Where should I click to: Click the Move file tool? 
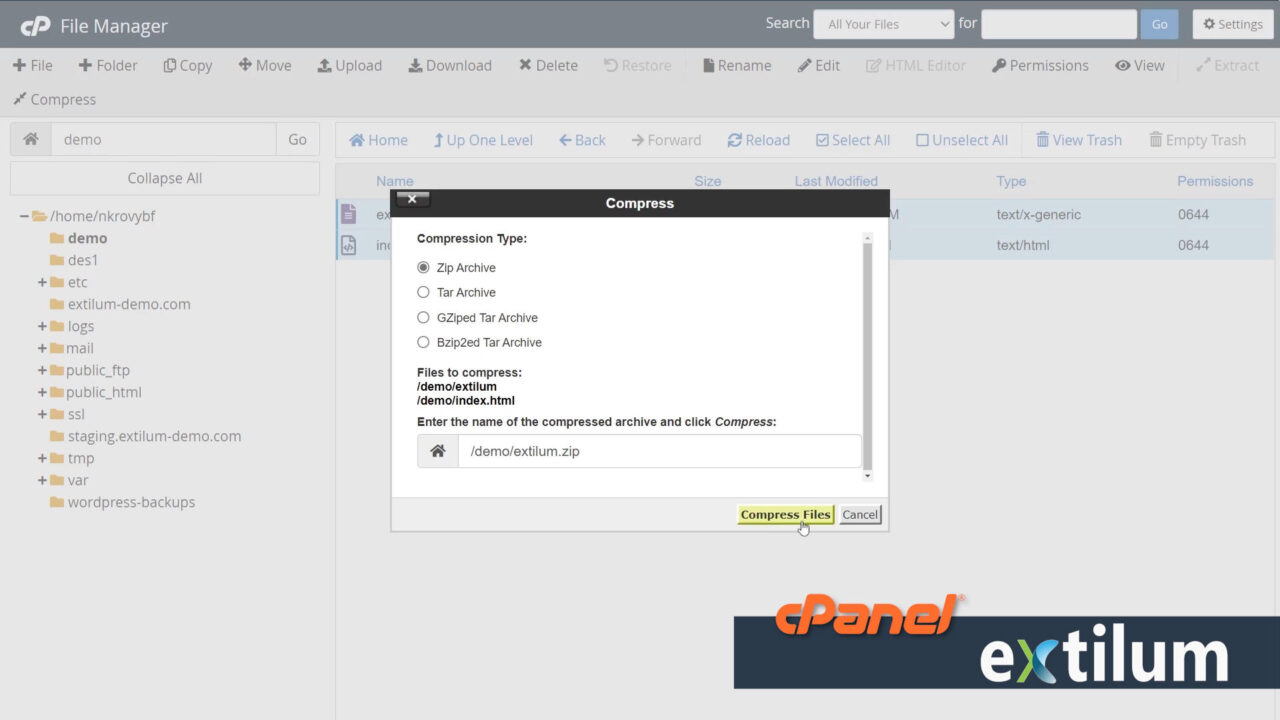(264, 65)
